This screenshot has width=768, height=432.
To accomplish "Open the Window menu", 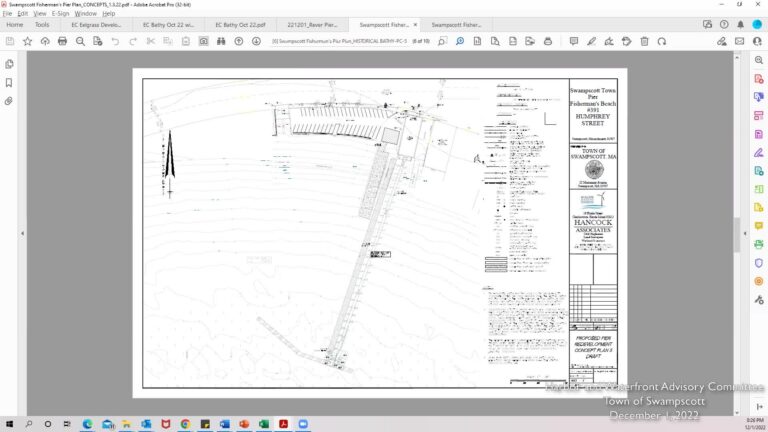I will (86, 14).
